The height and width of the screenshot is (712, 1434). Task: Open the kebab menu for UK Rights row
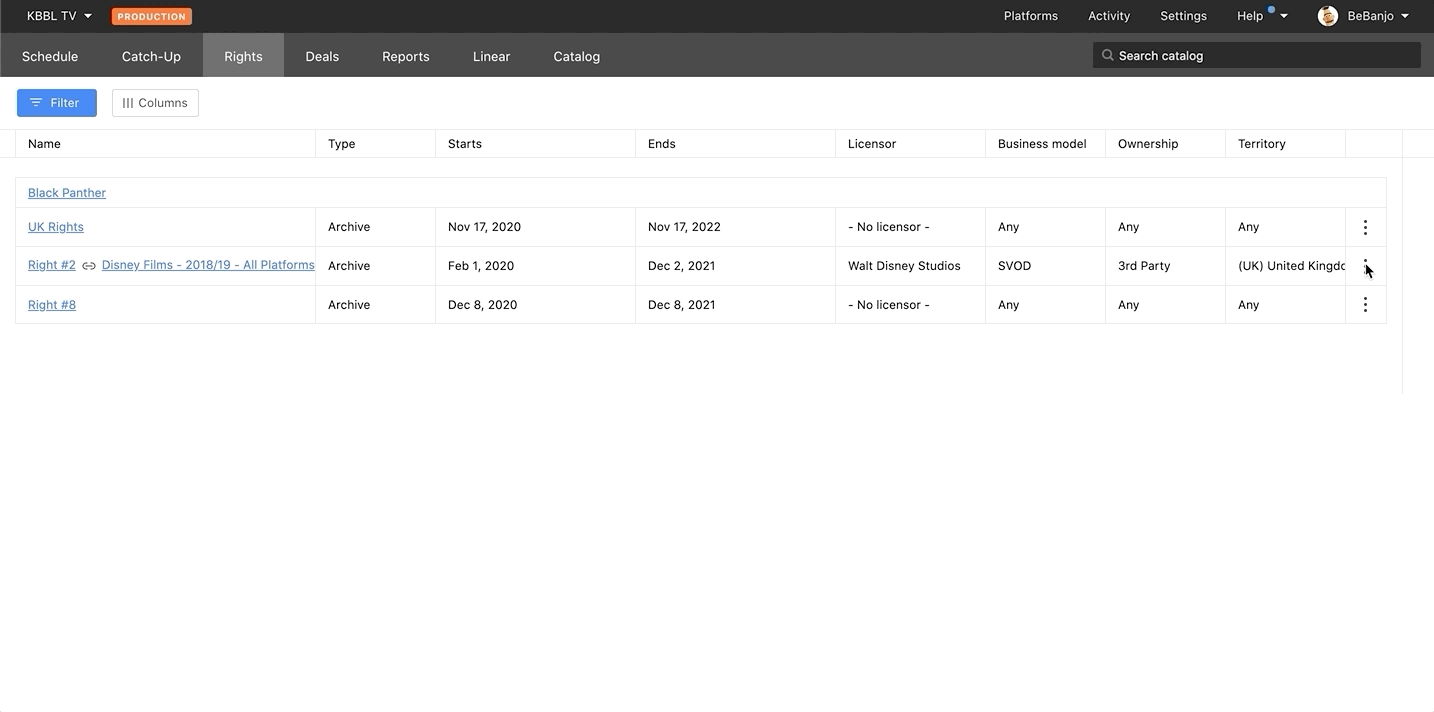(x=1365, y=227)
